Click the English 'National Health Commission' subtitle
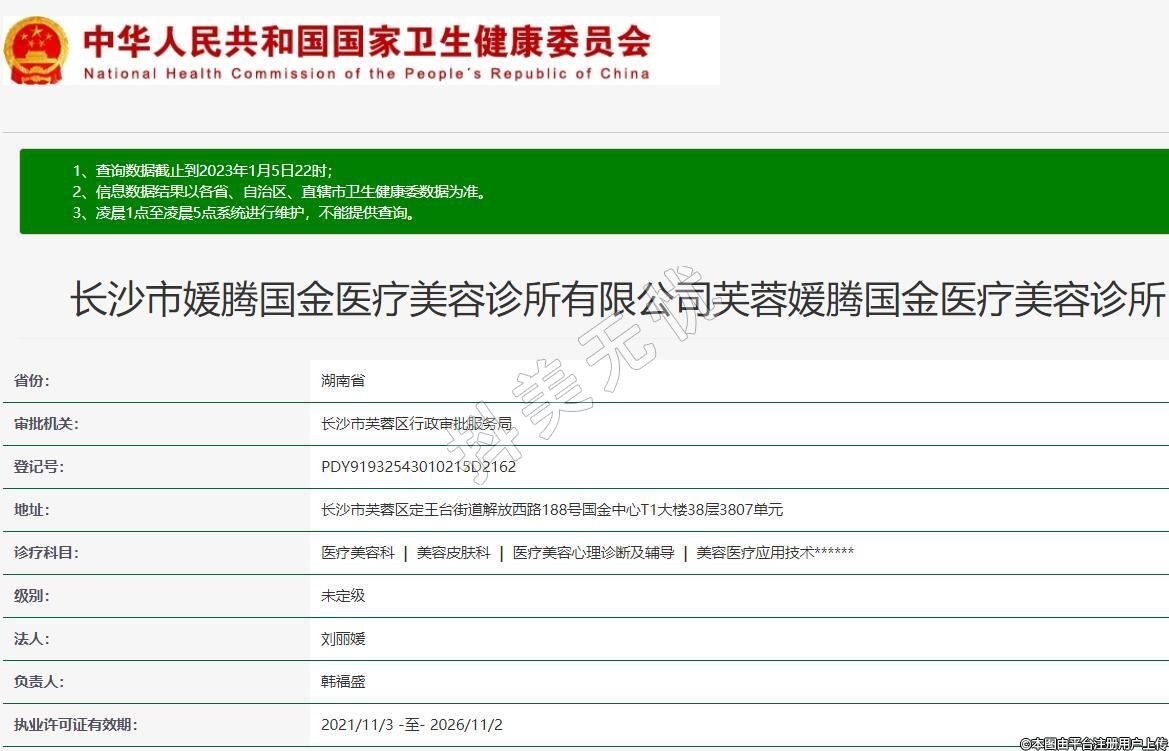Viewport: 1169px width, 751px height. point(366,73)
